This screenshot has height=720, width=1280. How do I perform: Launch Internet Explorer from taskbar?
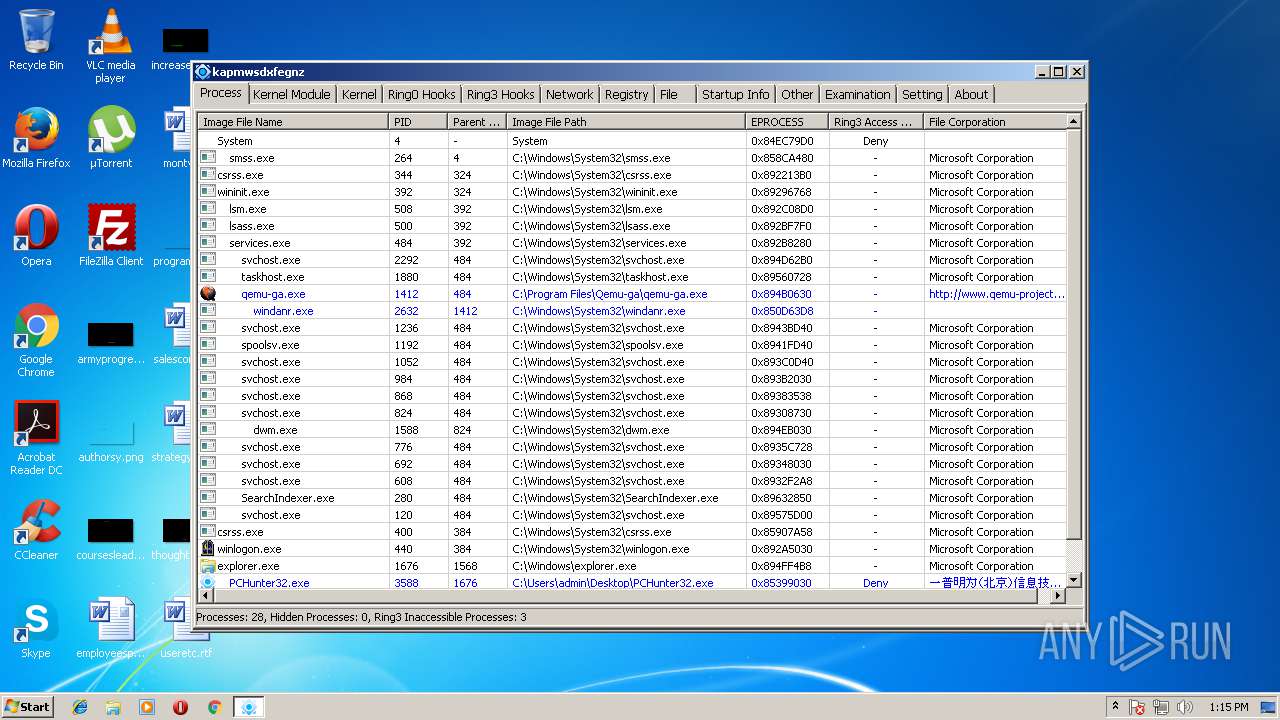click(x=80, y=707)
